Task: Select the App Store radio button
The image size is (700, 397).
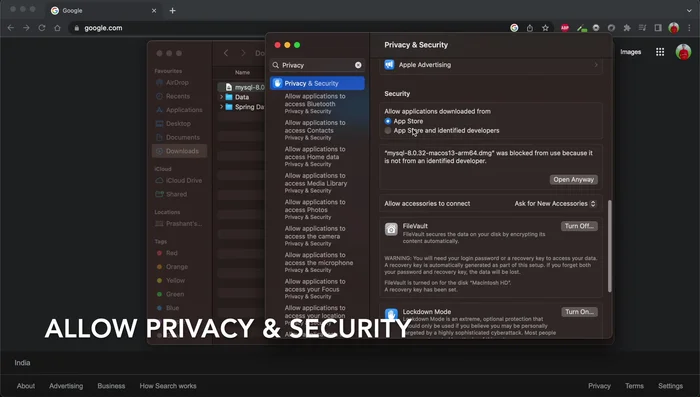Action: 388,121
